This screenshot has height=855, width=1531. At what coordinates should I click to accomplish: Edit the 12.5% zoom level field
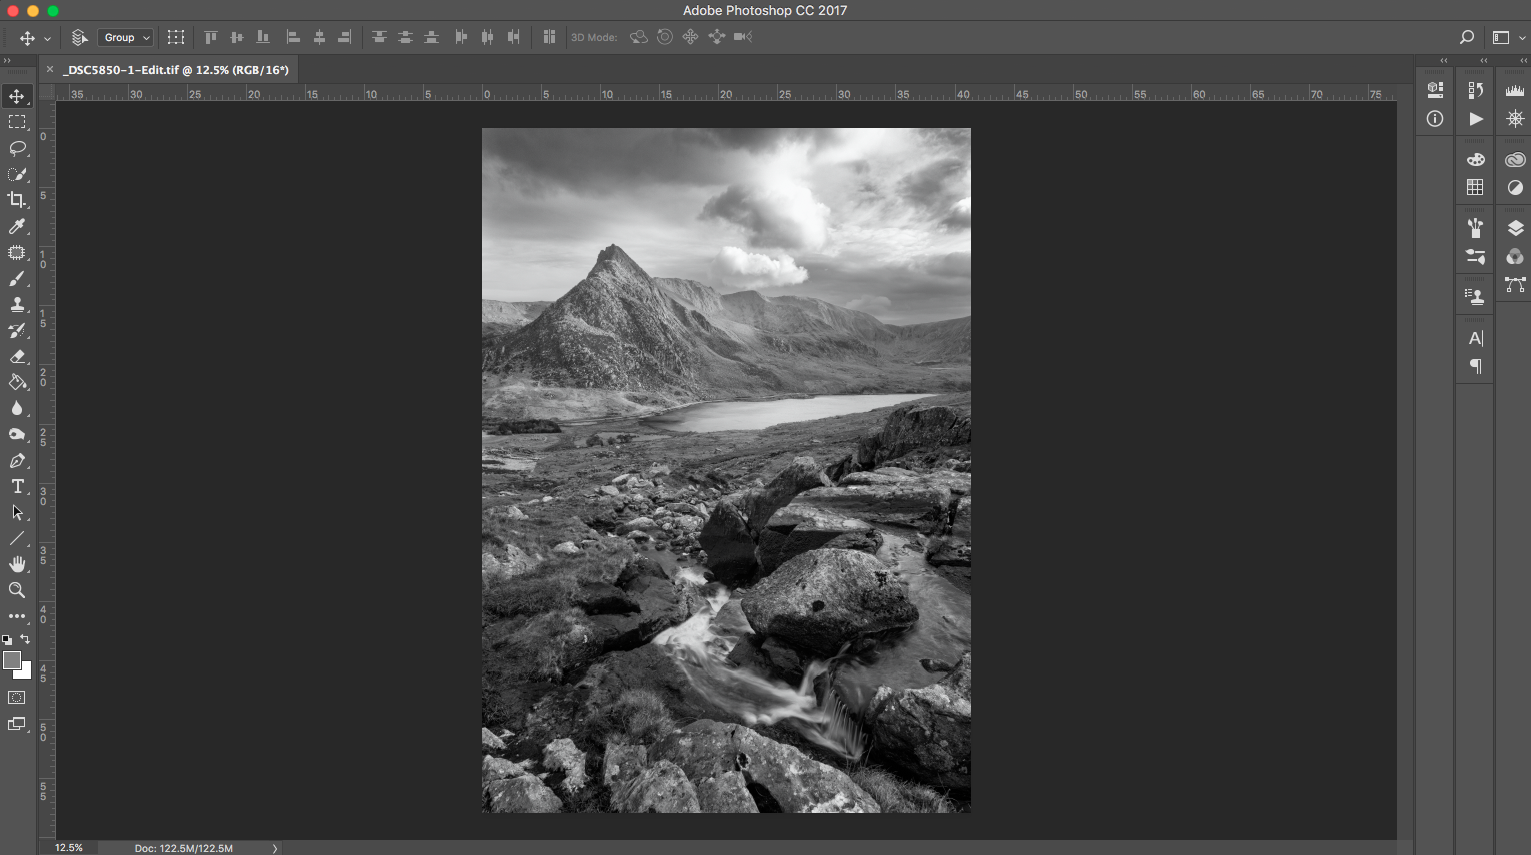(x=69, y=848)
